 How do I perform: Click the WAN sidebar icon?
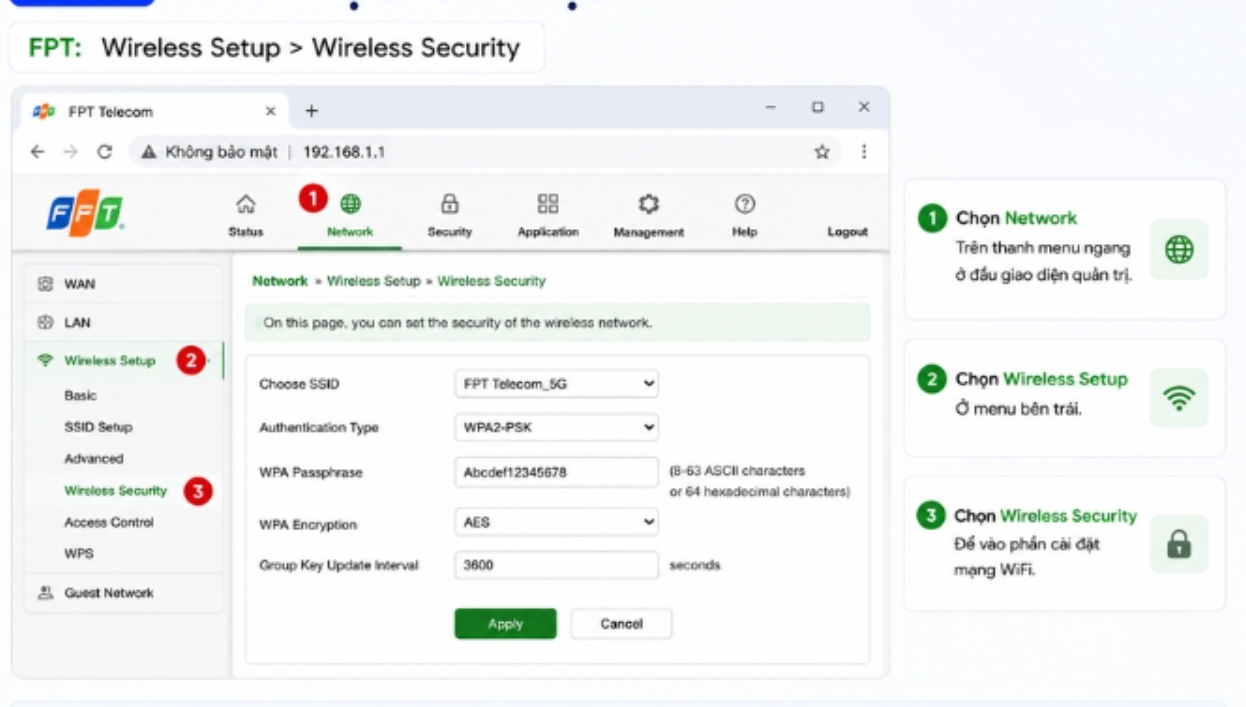(45, 284)
